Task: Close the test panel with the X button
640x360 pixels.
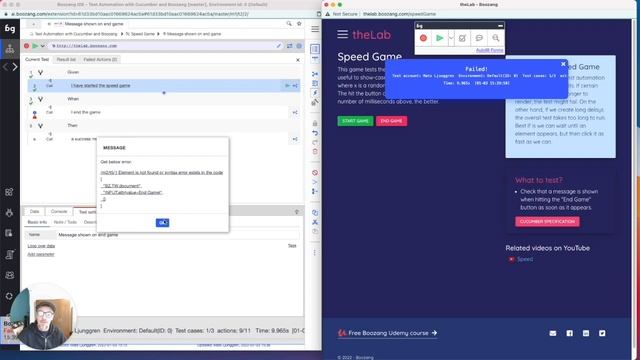Action: [298, 60]
